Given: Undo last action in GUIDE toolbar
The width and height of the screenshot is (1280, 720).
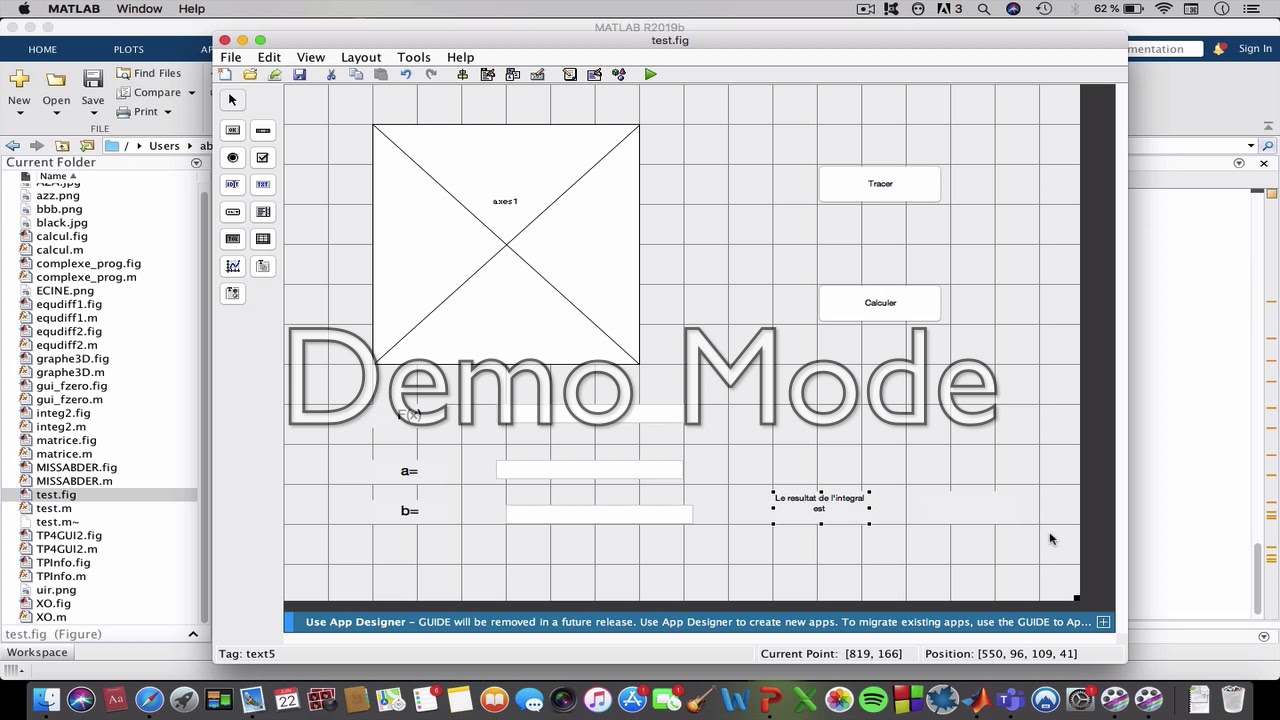Looking at the screenshot, I should [406, 74].
